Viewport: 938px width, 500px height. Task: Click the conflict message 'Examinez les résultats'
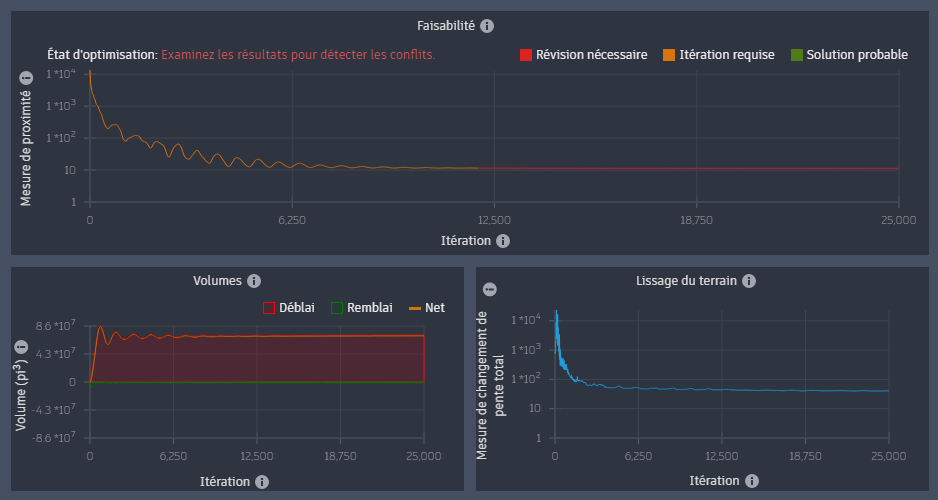298,54
